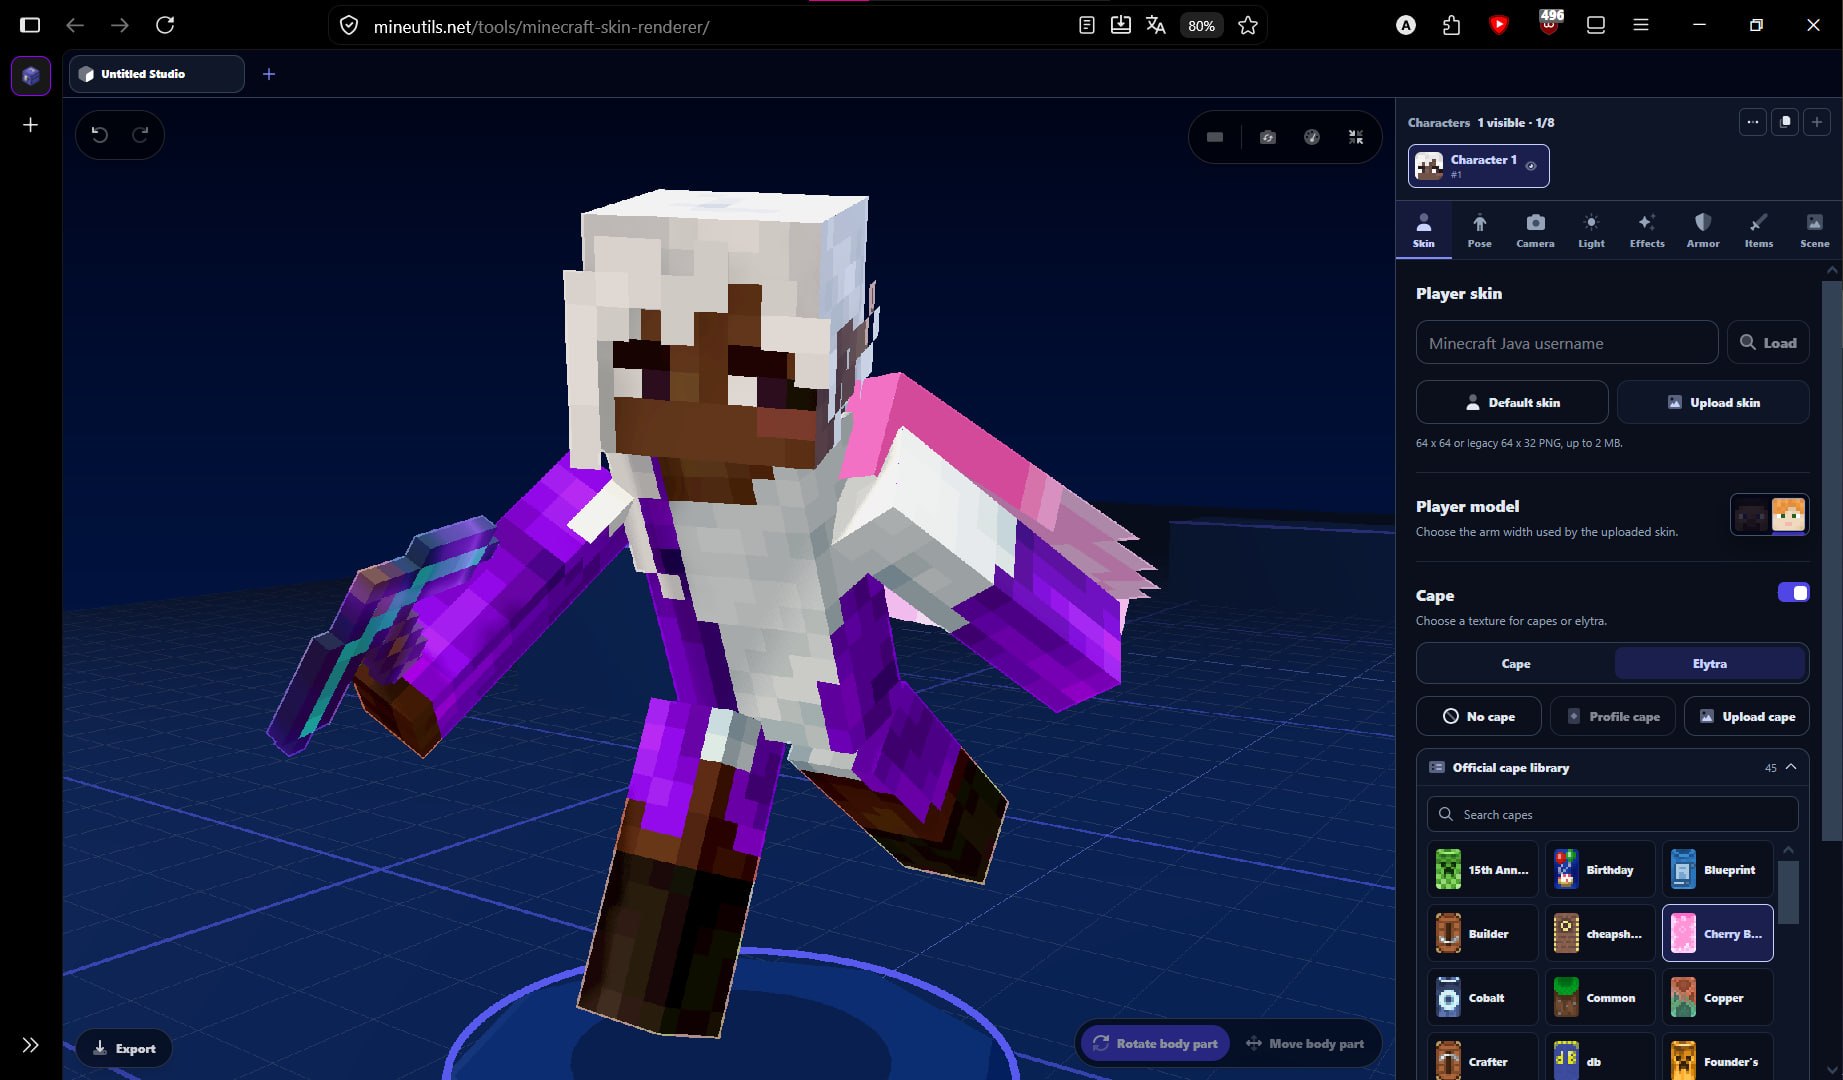Open the Items tab
Screen dimensions: 1843x1080
point(1759,230)
